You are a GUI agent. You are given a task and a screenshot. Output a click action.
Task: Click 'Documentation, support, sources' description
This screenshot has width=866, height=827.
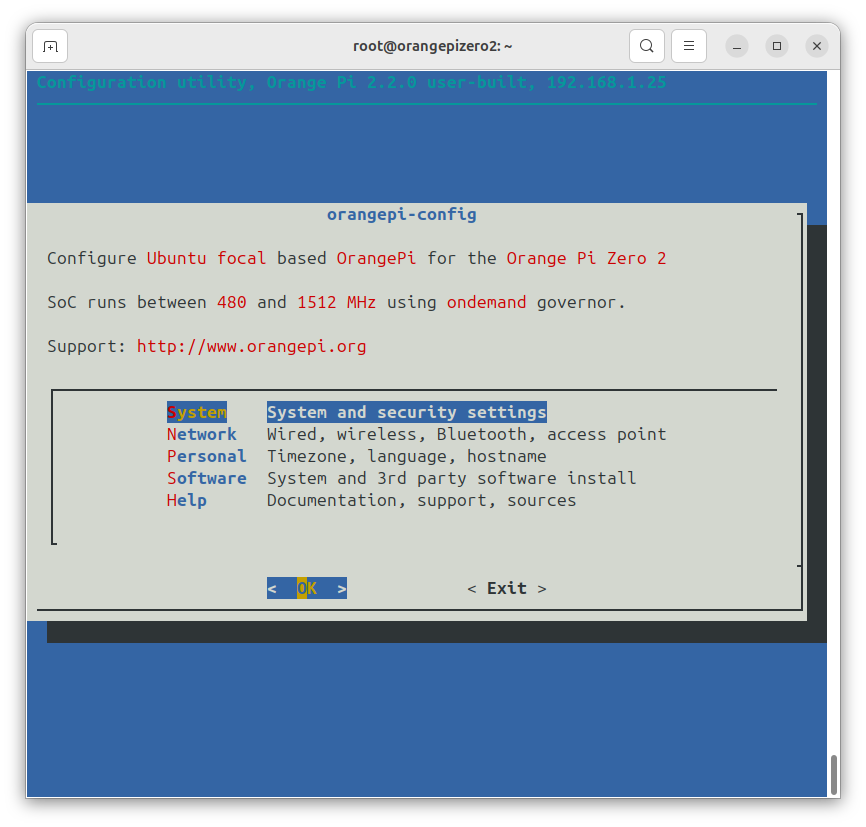coord(421,501)
